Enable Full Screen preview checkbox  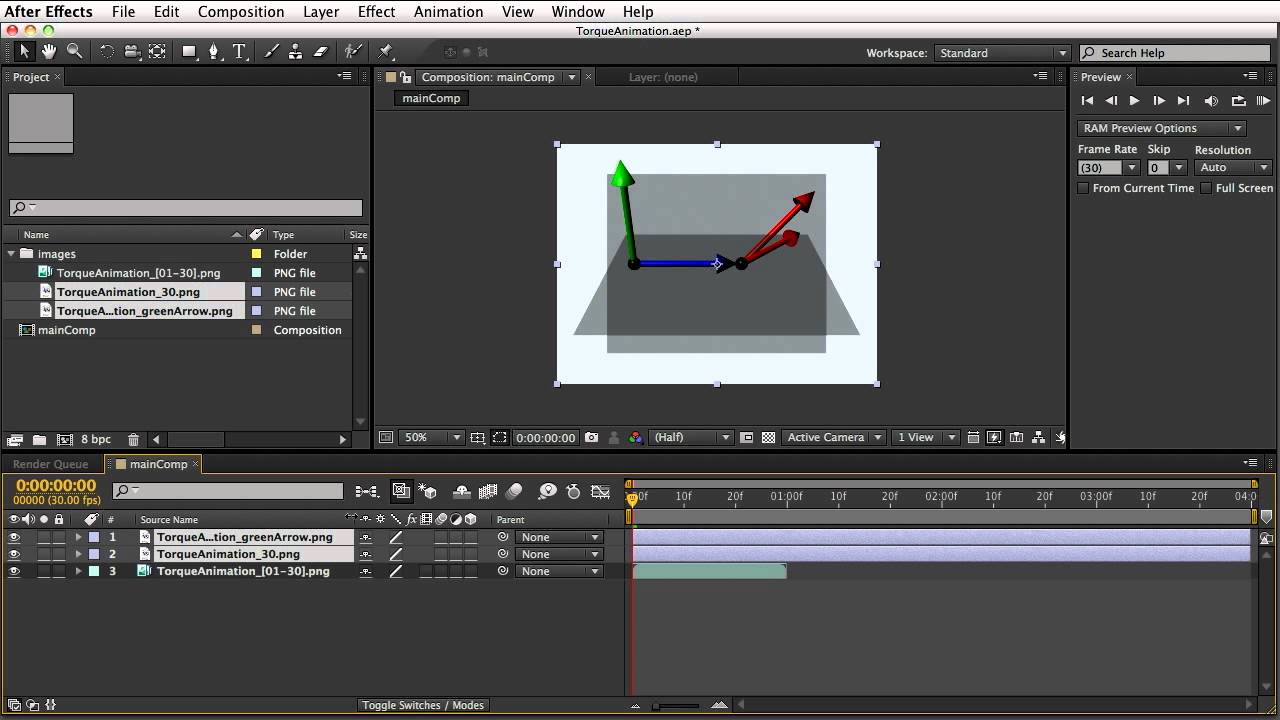tap(1206, 188)
